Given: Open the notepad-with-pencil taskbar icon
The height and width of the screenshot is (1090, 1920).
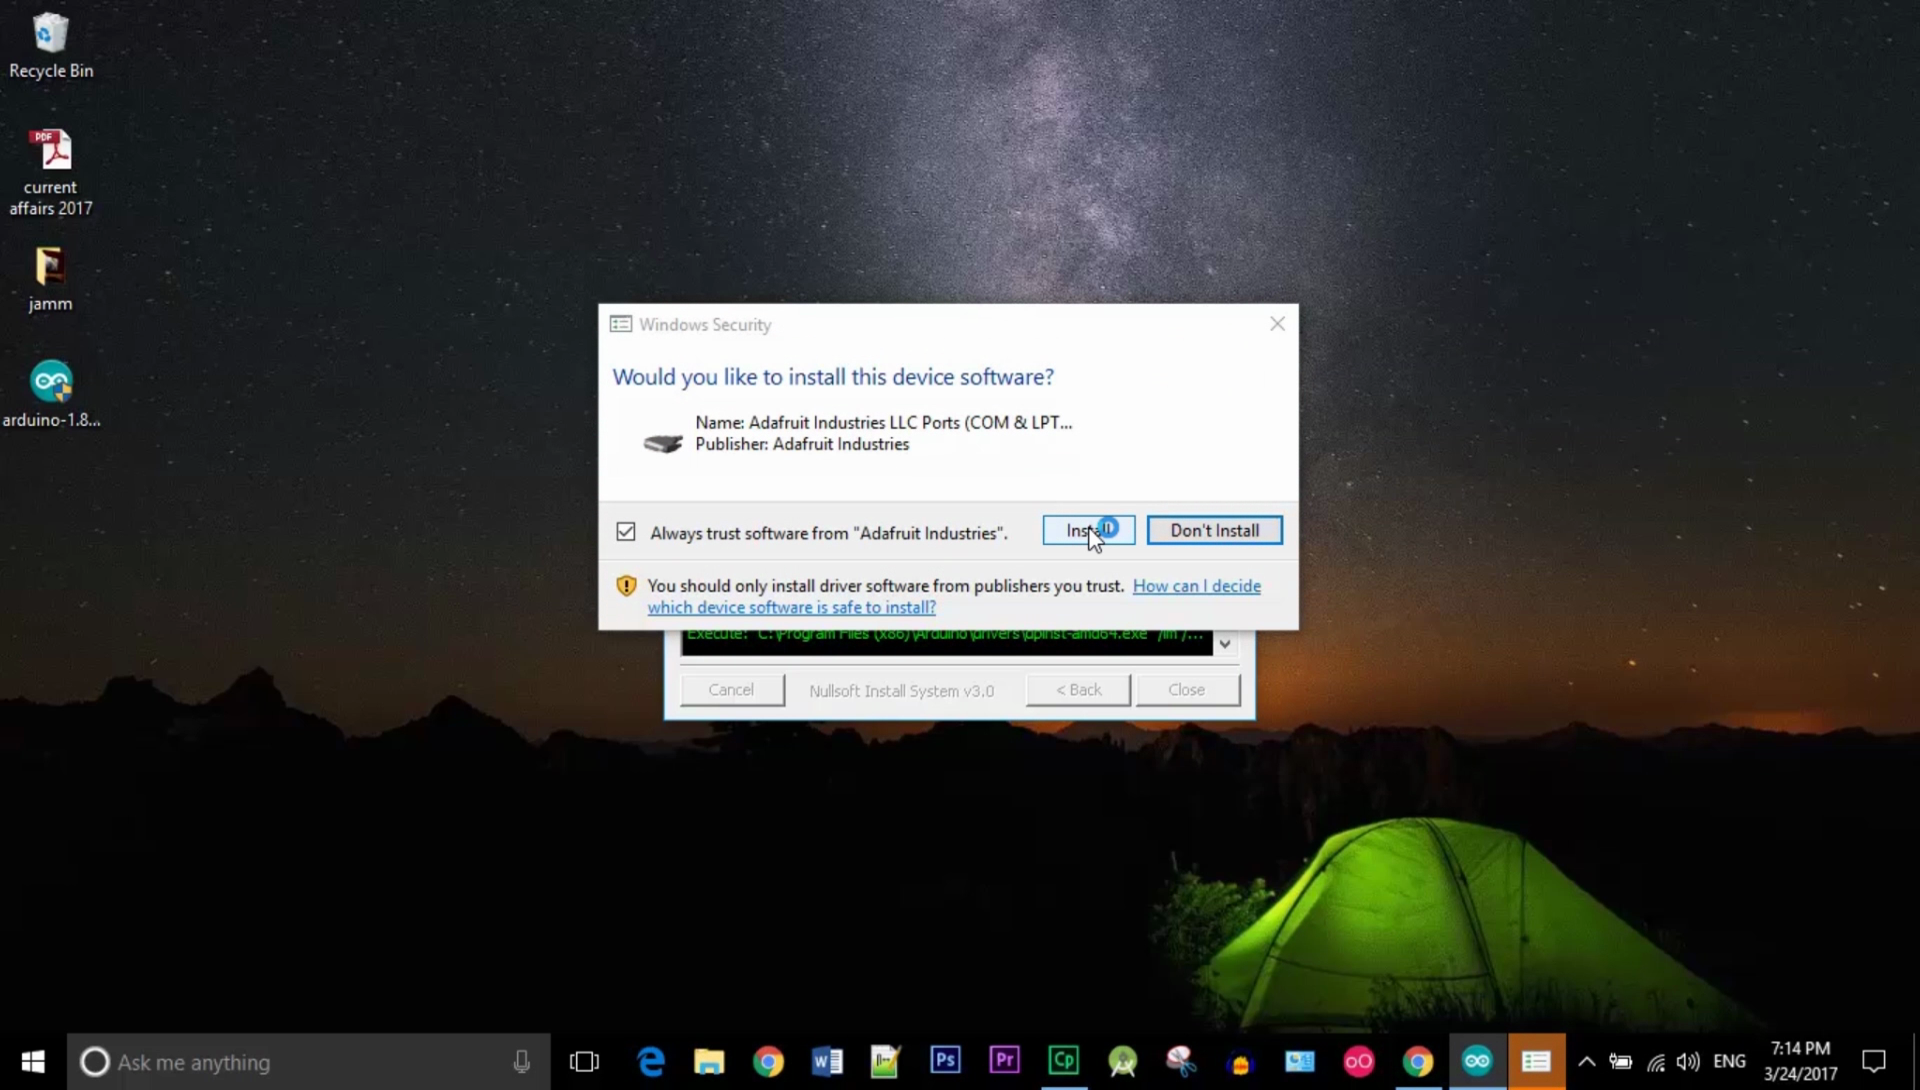Looking at the screenshot, I should tap(885, 1061).
